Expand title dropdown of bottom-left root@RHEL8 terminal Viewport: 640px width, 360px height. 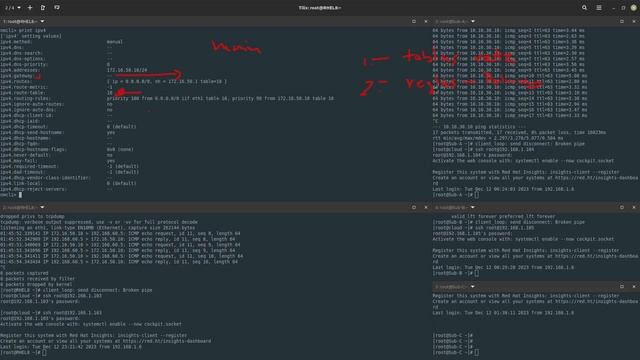42,207
